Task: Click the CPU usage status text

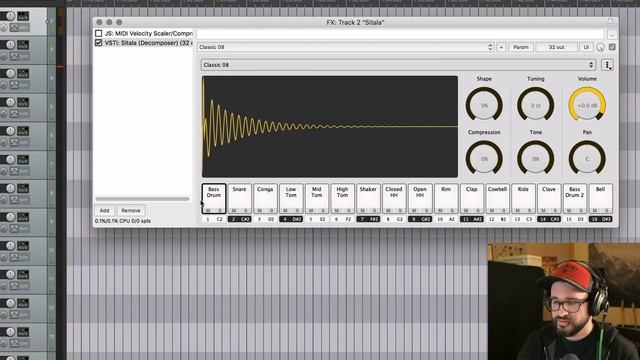Action: pyautogui.click(x=123, y=221)
